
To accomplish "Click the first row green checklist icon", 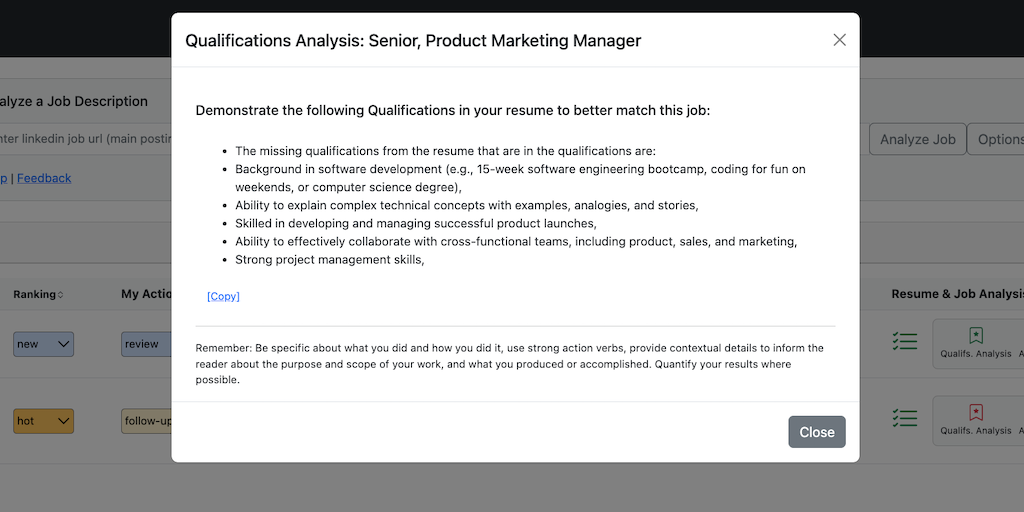I will click(905, 342).
